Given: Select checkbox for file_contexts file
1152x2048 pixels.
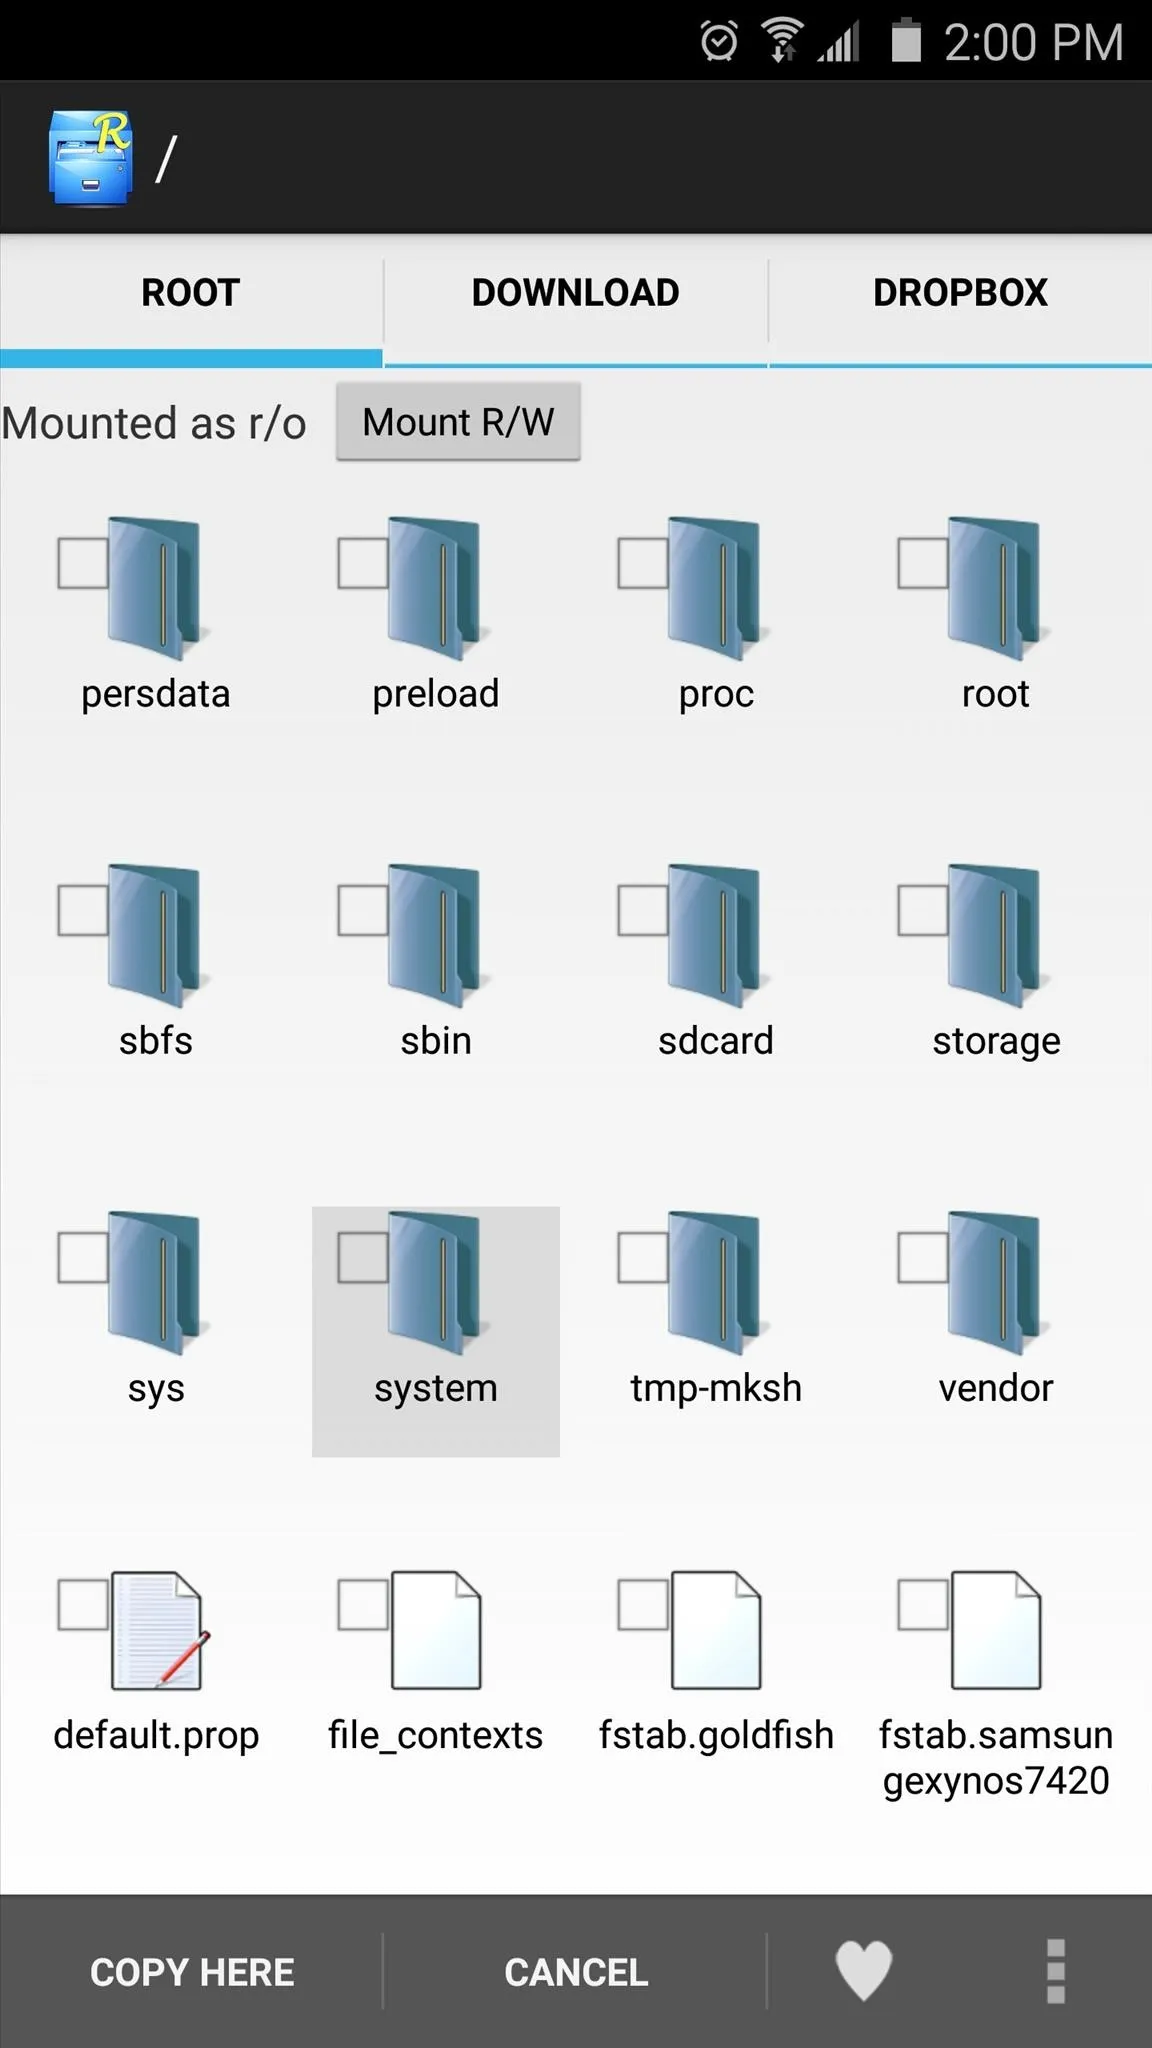Looking at the screenshot, I should click(x=363, y=1604).
